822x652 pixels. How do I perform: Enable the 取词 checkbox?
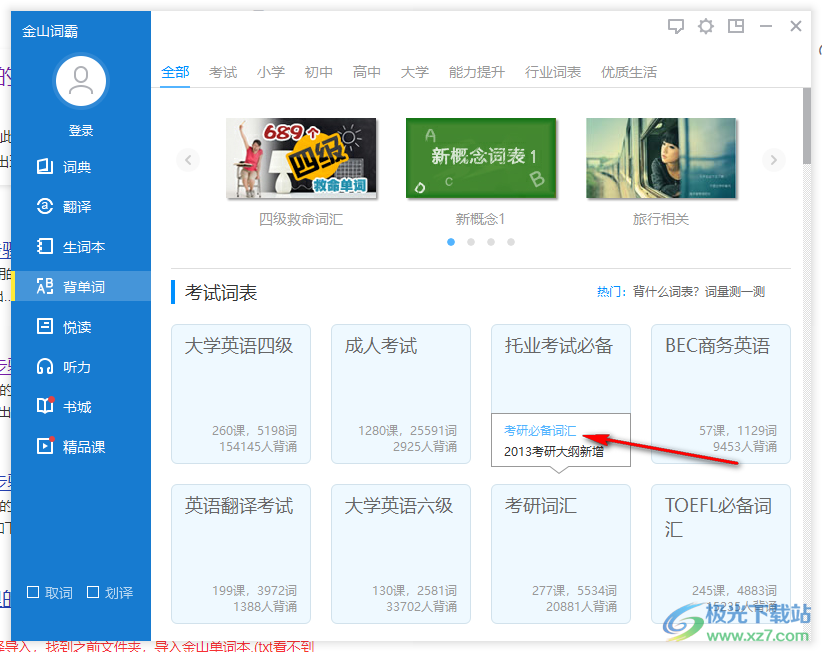point(33,592)
